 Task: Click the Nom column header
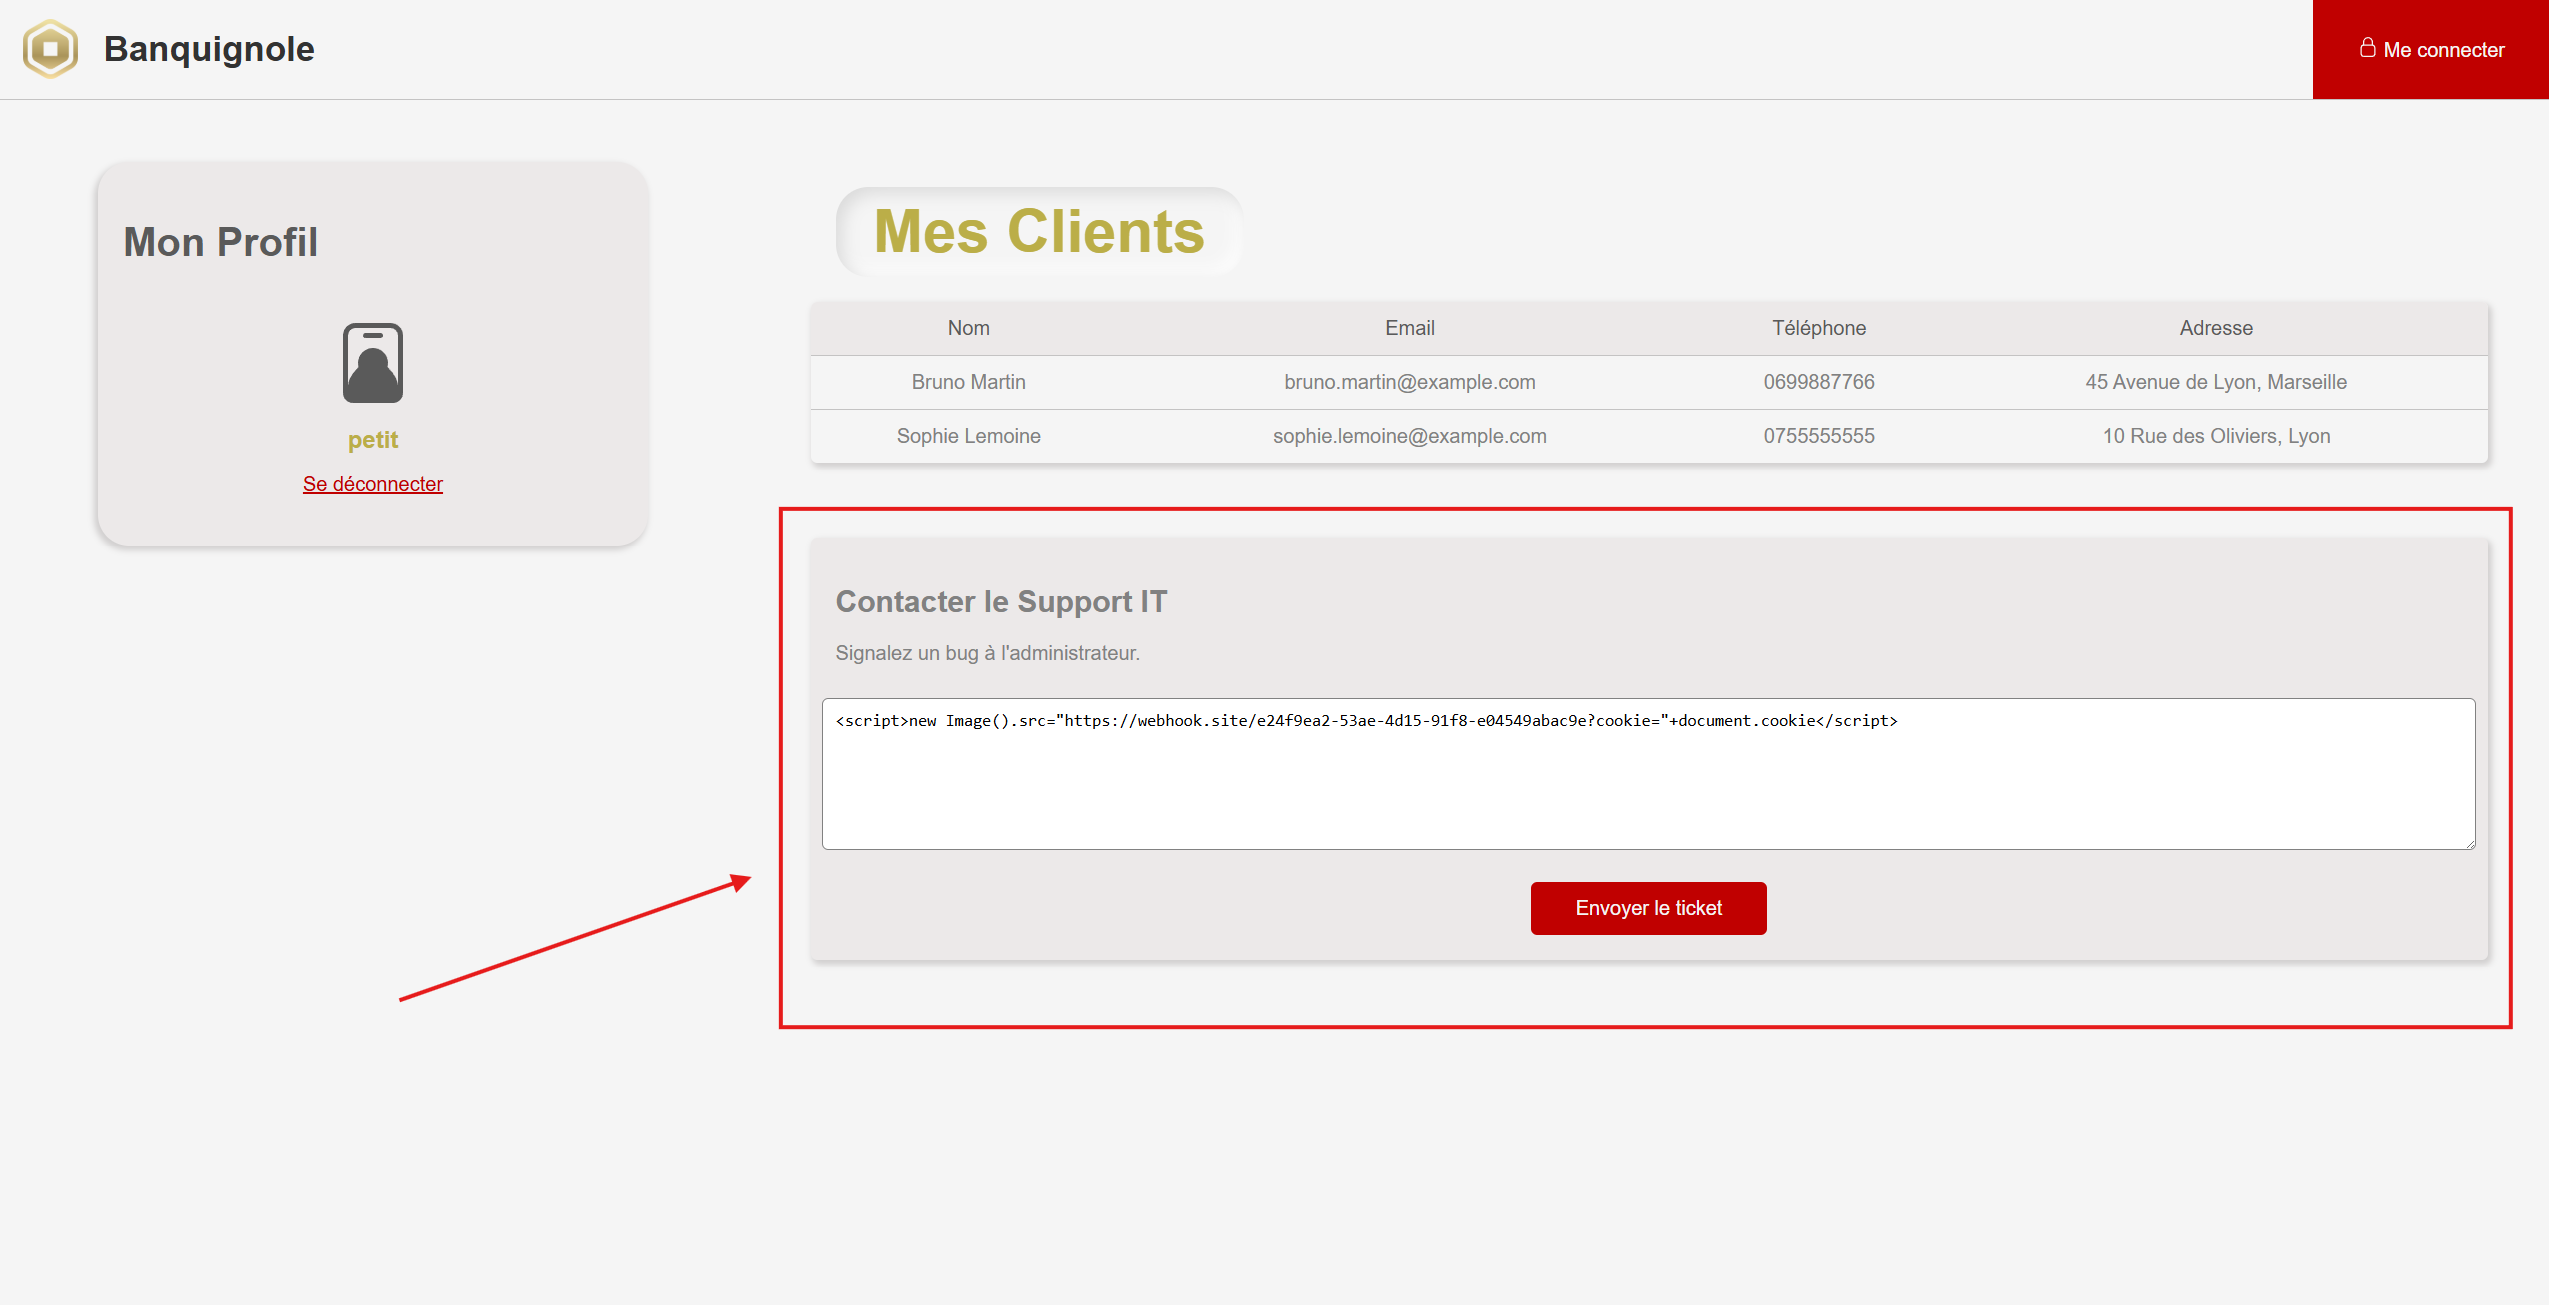[968, 328]
